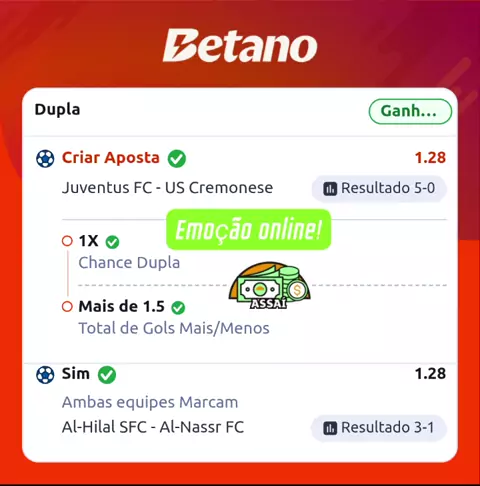Select the 1X radio circle
The width and height of the screenshot is (480, 486).
pyautogui.click(x=67, y=241)
